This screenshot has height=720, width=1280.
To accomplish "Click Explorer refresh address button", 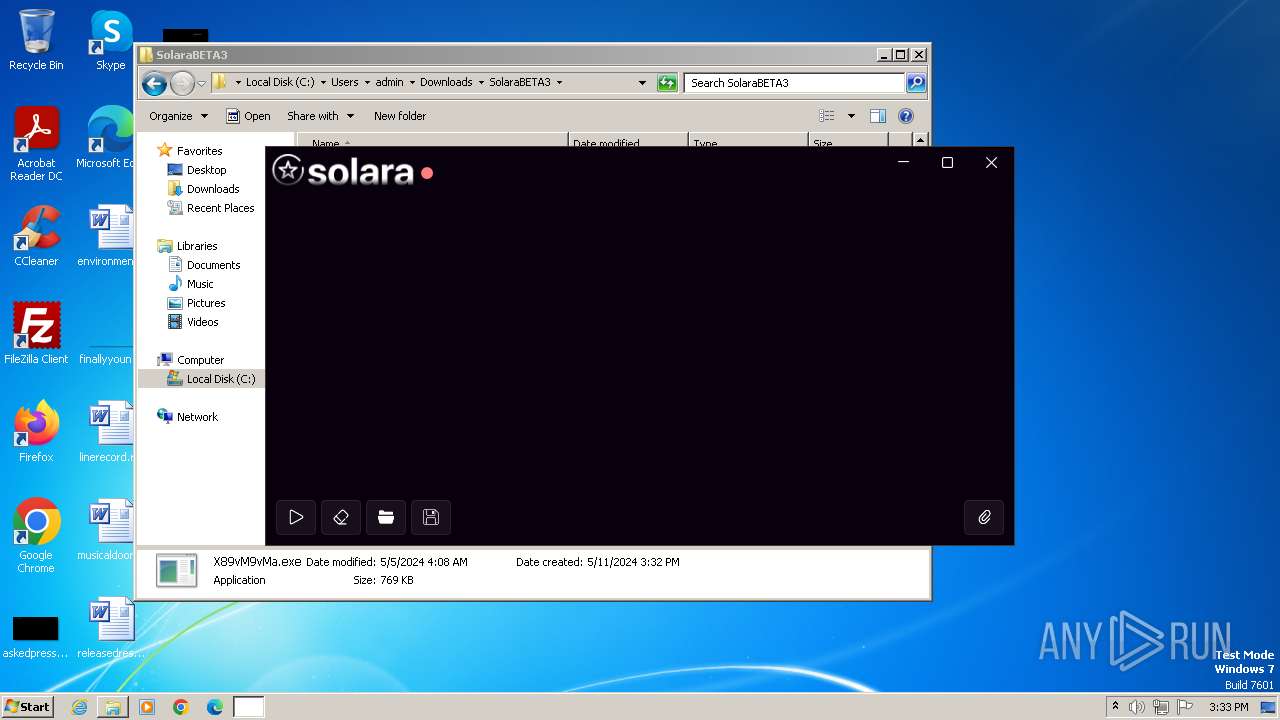I will pos(667,83).
